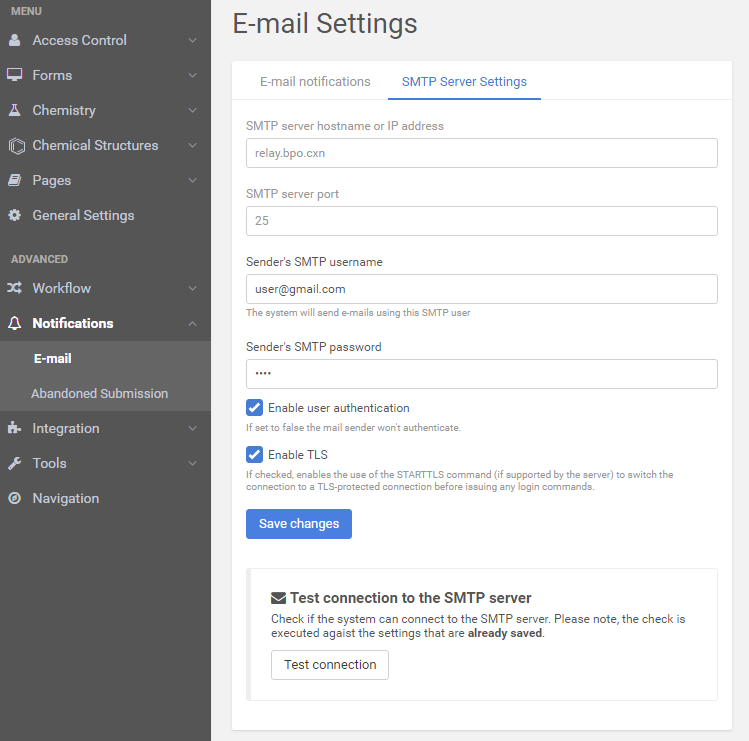Image resolution: width=749 pixels, height=741 pixels.
Task: Click the Navigation compass icon
Action: pos(15,499)
